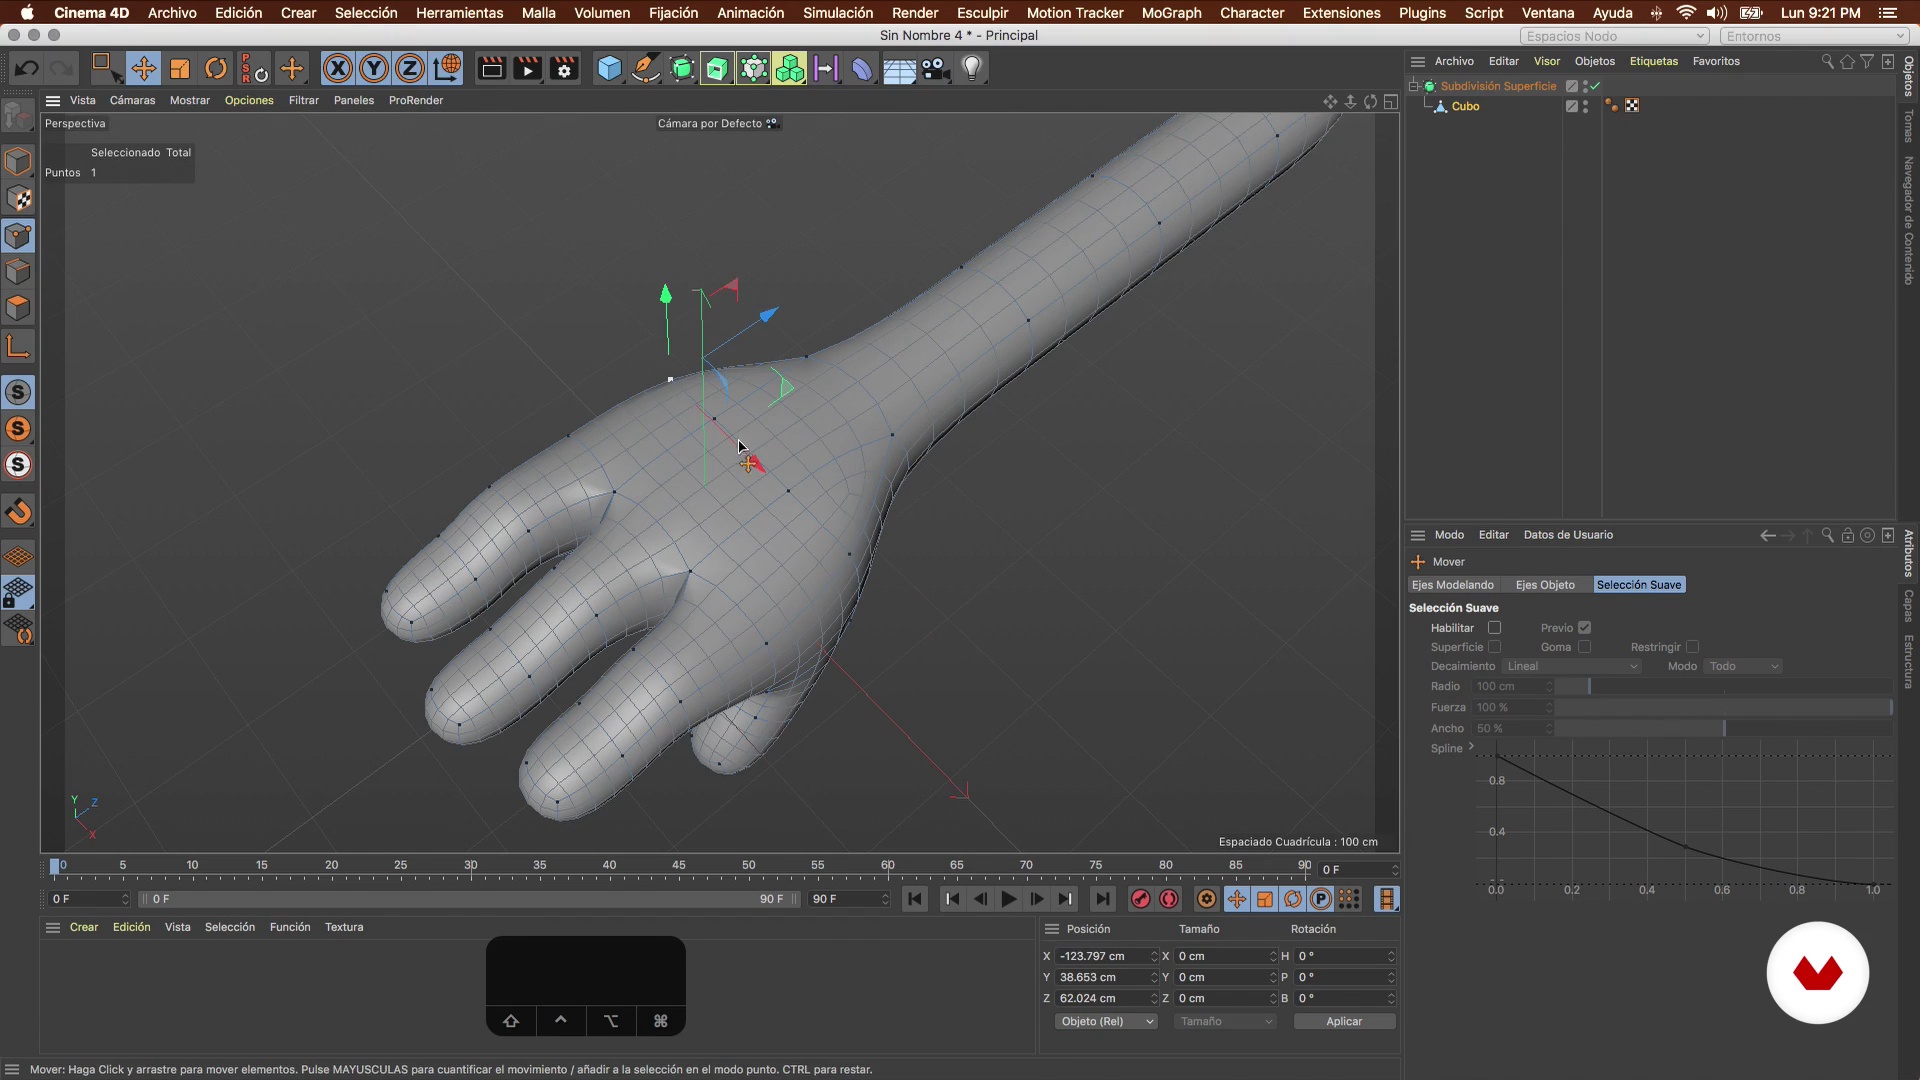Open the Esculpir menu

tap(982, 13)
